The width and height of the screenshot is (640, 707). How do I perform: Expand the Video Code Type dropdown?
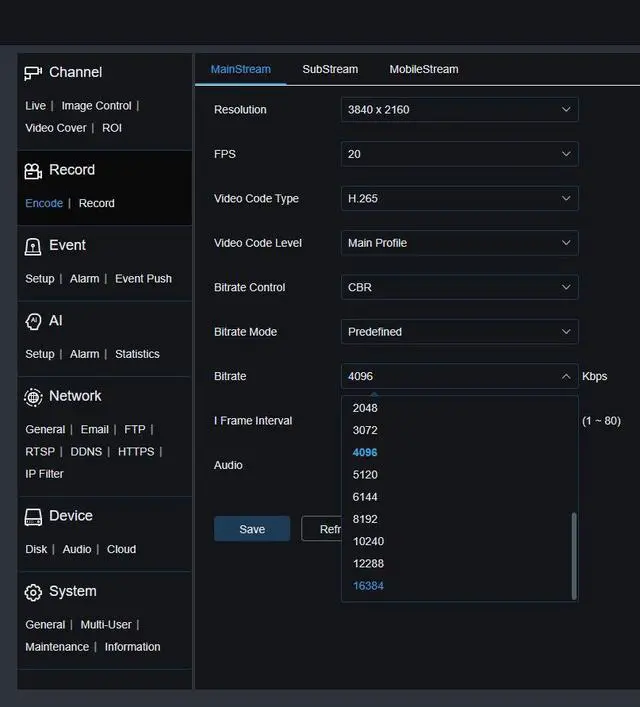pos(460,198)
